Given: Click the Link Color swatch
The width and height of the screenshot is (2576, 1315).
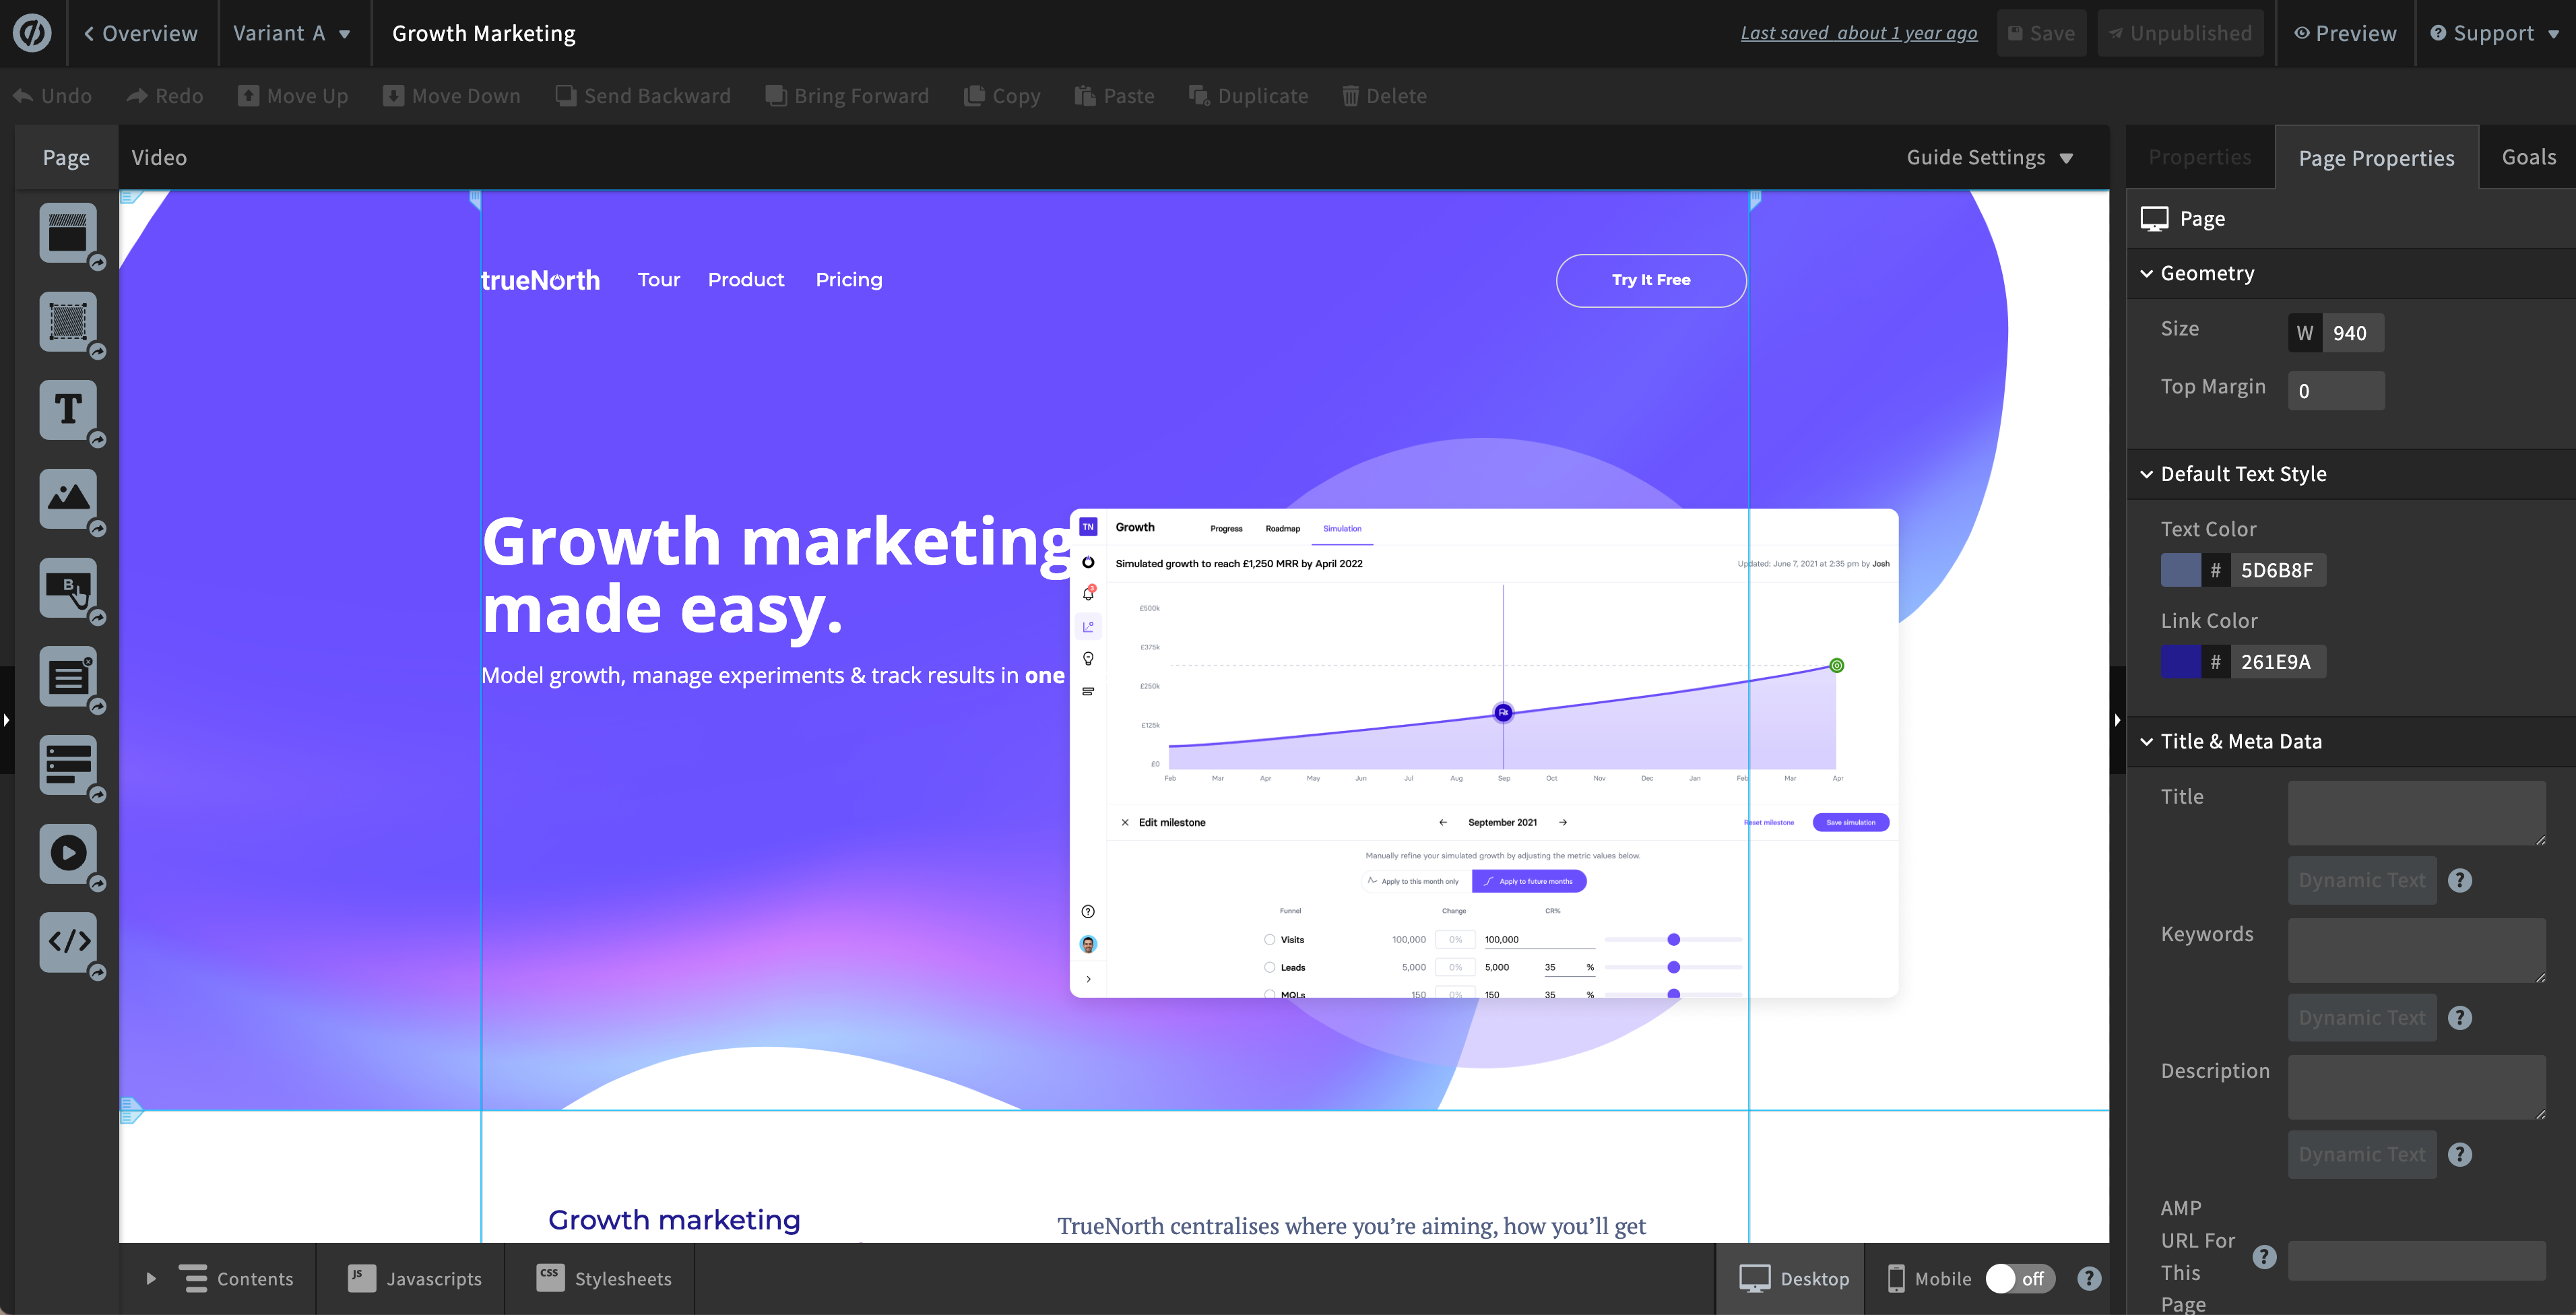Looking at the screenshot, I should click(2180, 661).
